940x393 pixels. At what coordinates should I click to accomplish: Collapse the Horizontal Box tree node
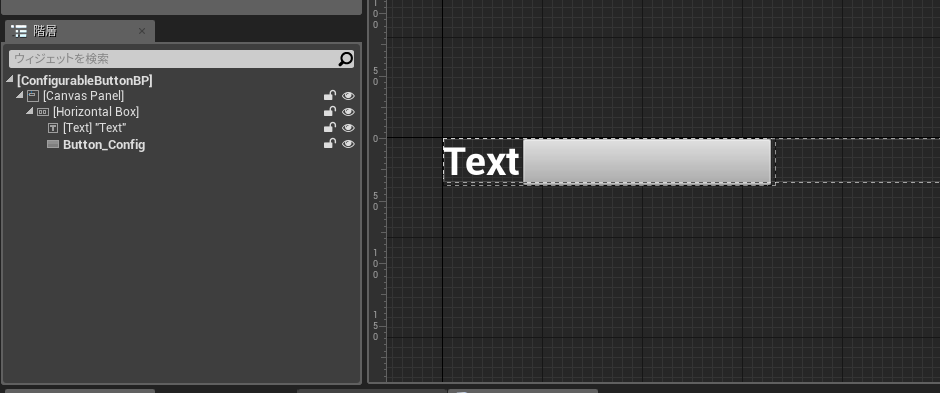[x=30, y=111]
